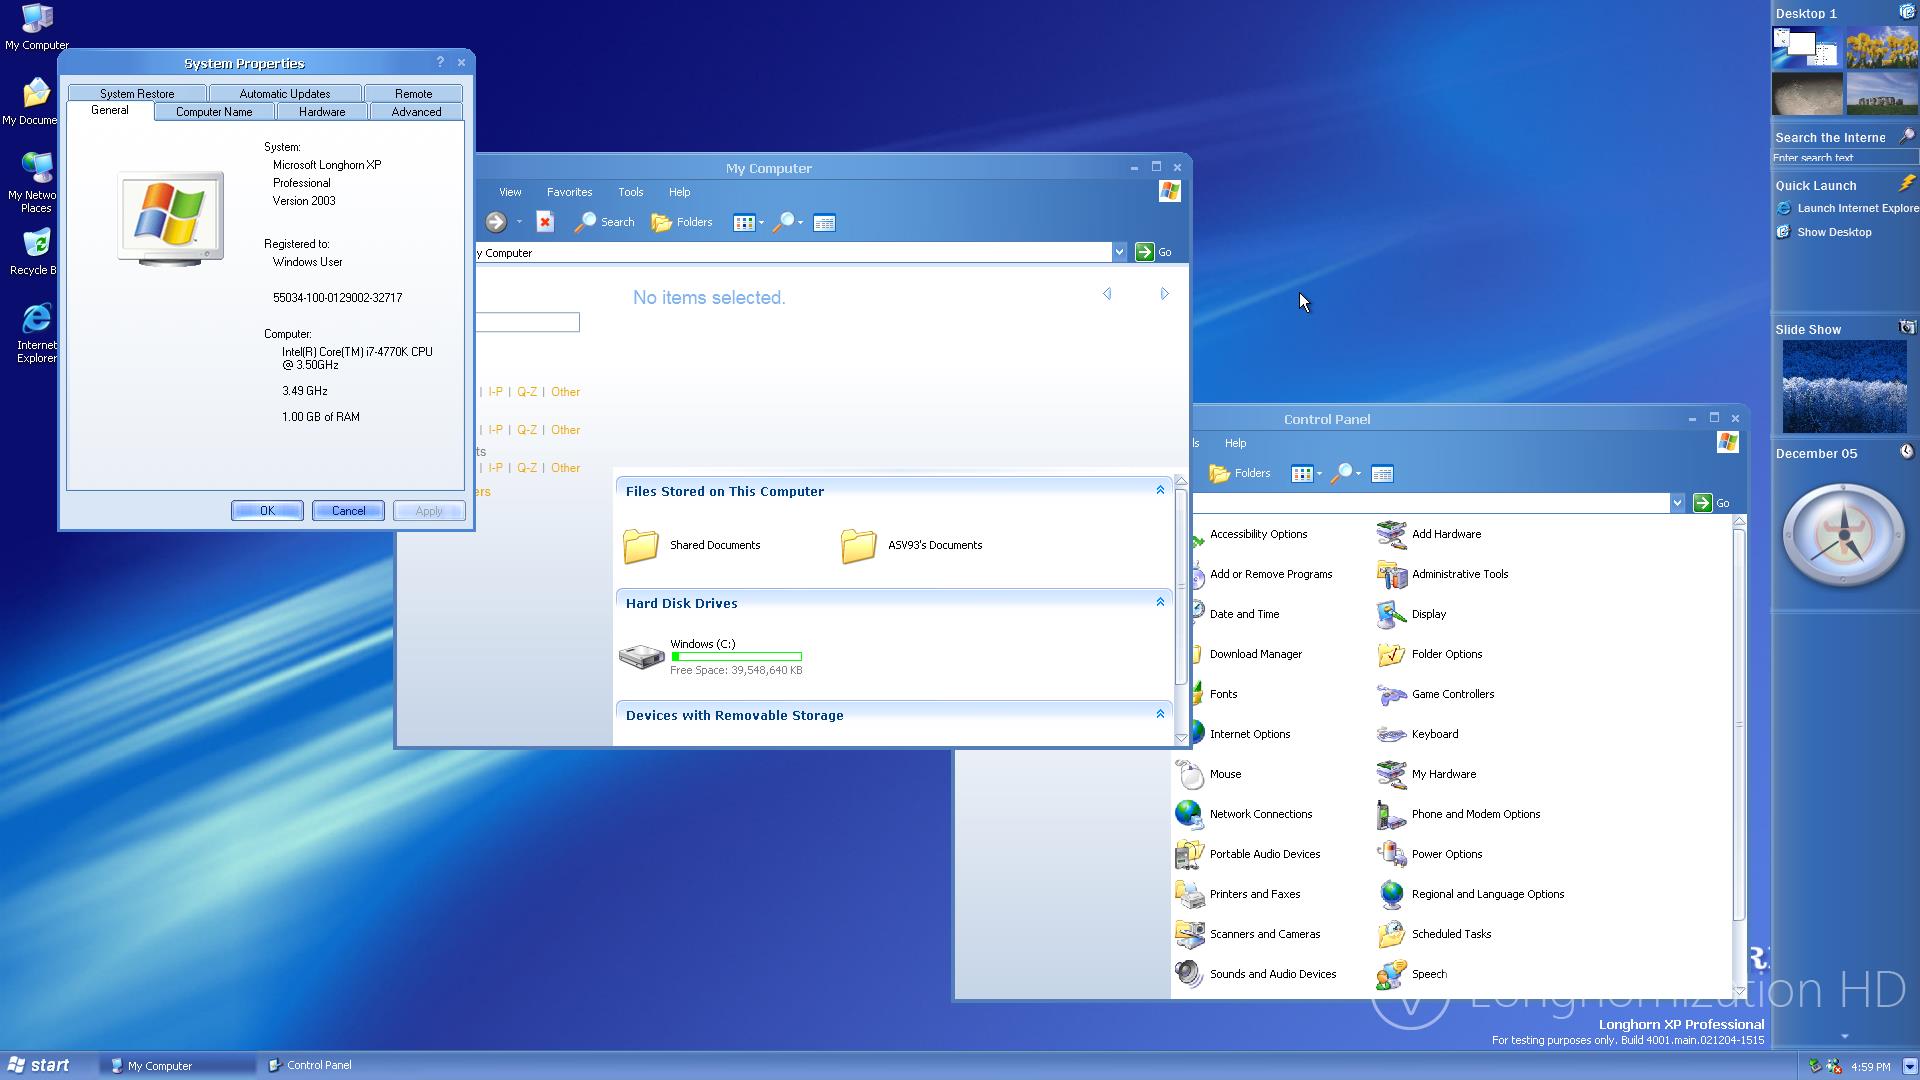Open the My Computer address bar dropdown
1920x1080 pixels.
tap(1119, 253)
